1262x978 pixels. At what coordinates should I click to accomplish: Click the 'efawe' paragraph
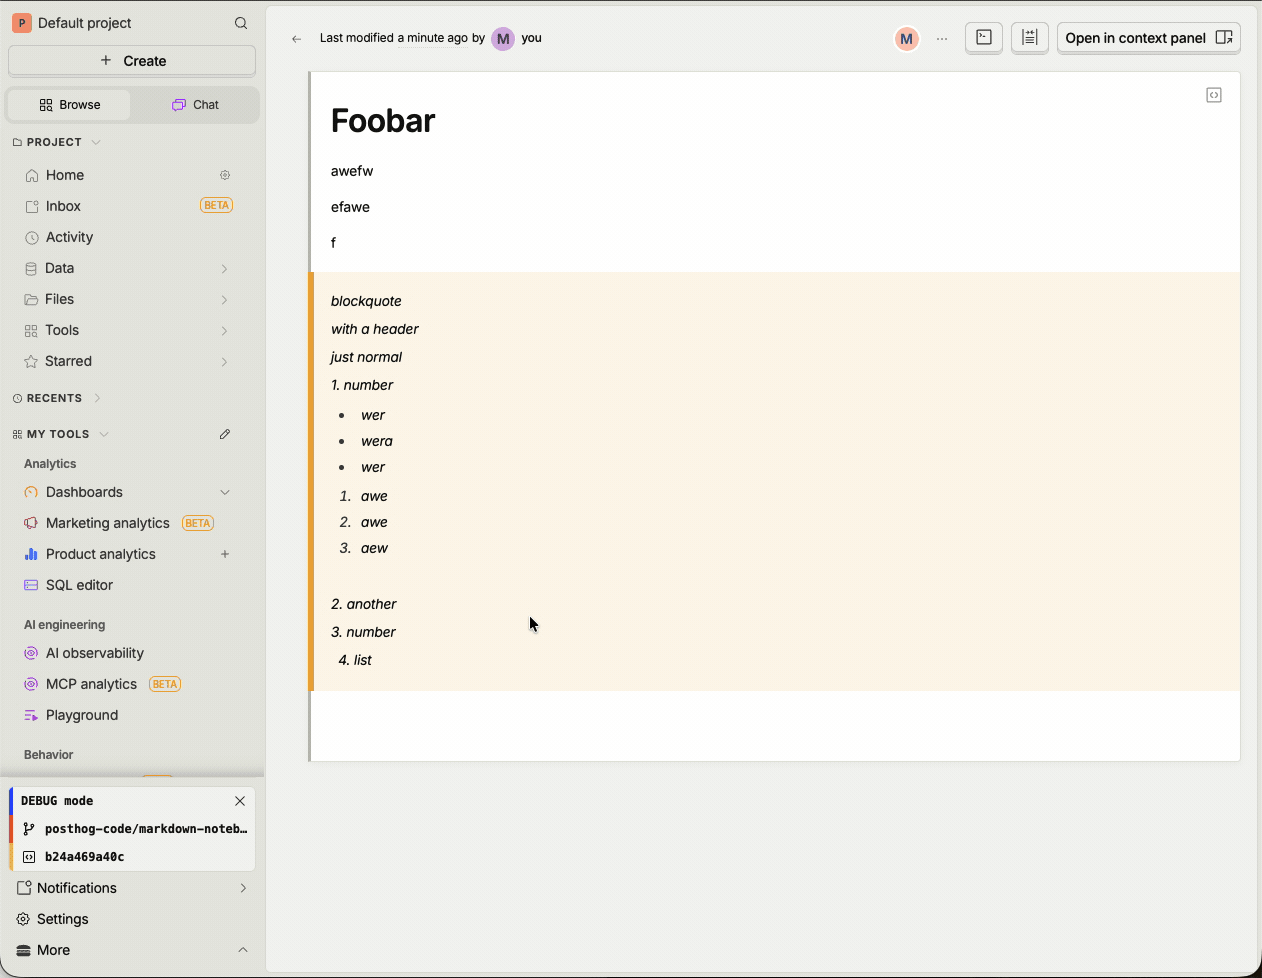350,207
